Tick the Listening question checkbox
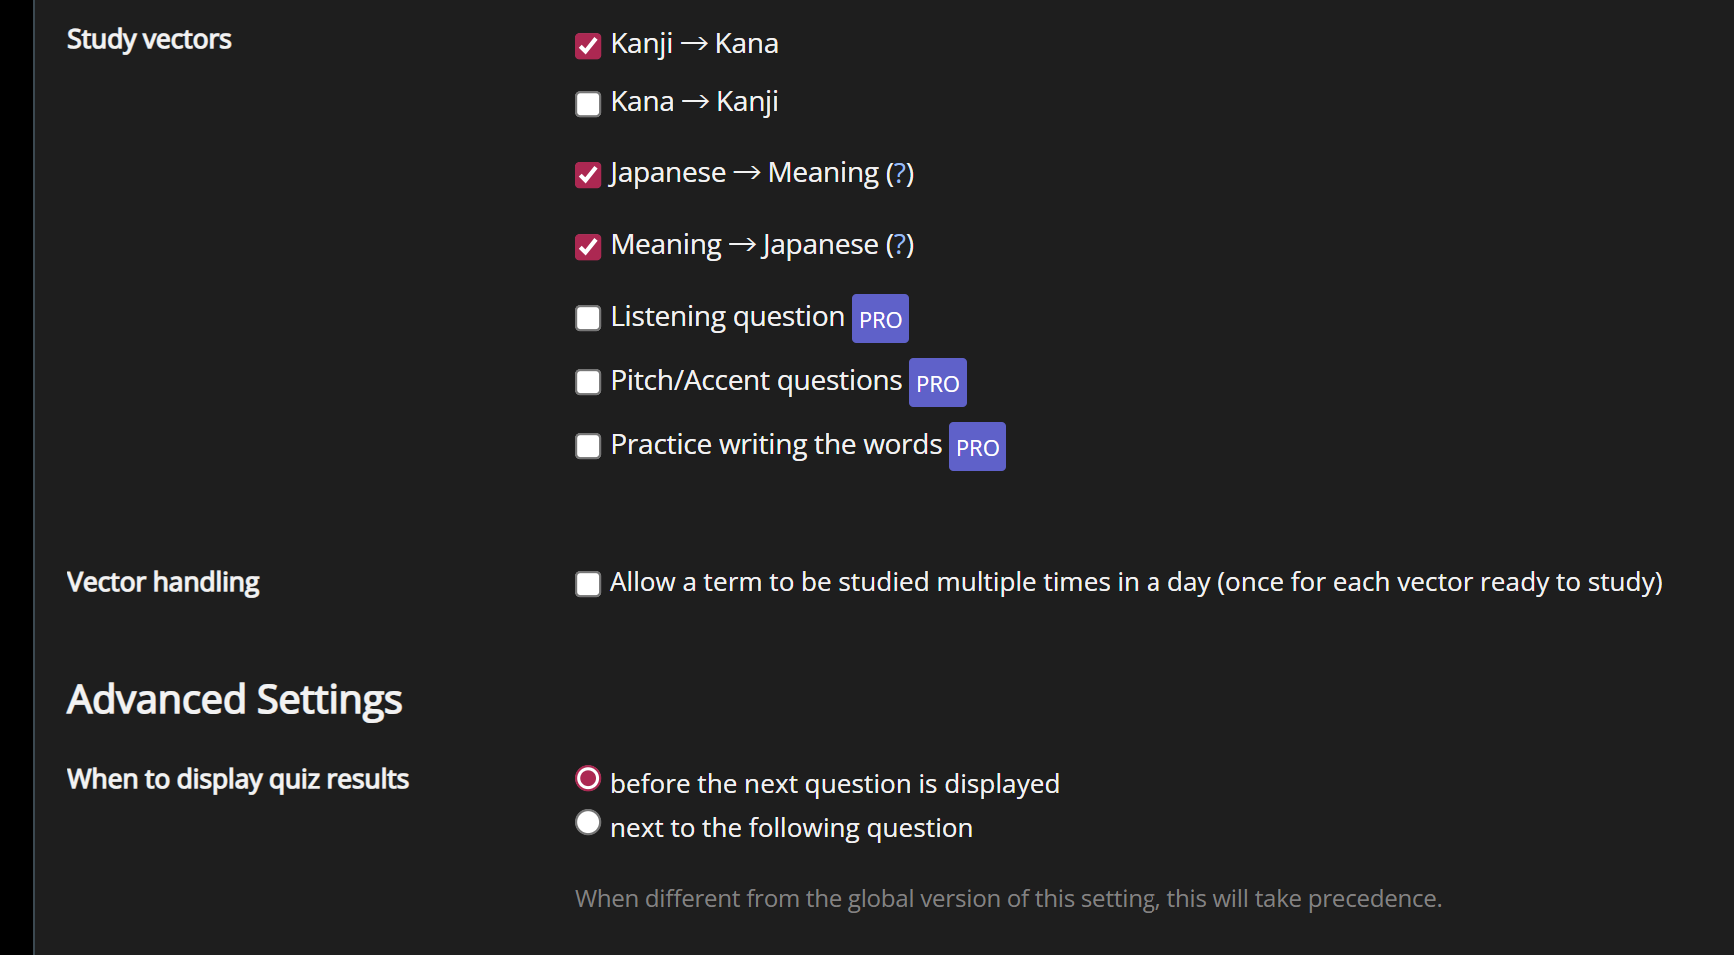 click(588, 318)
